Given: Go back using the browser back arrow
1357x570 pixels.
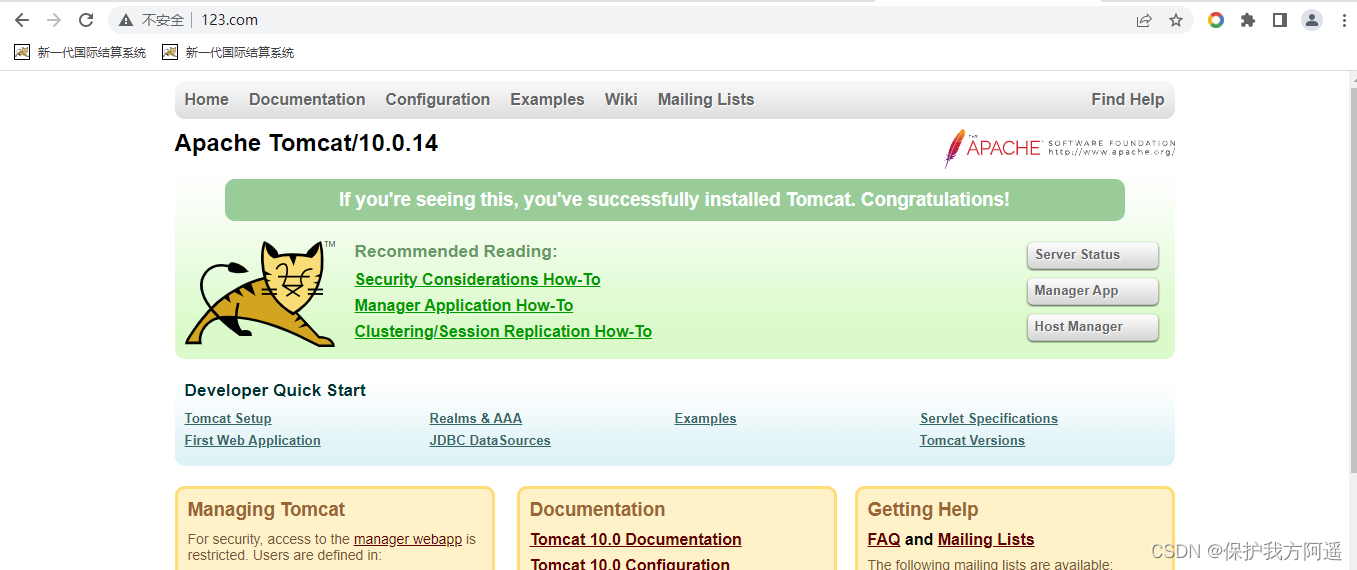Looking at the screenshot, I should [22, 20].
